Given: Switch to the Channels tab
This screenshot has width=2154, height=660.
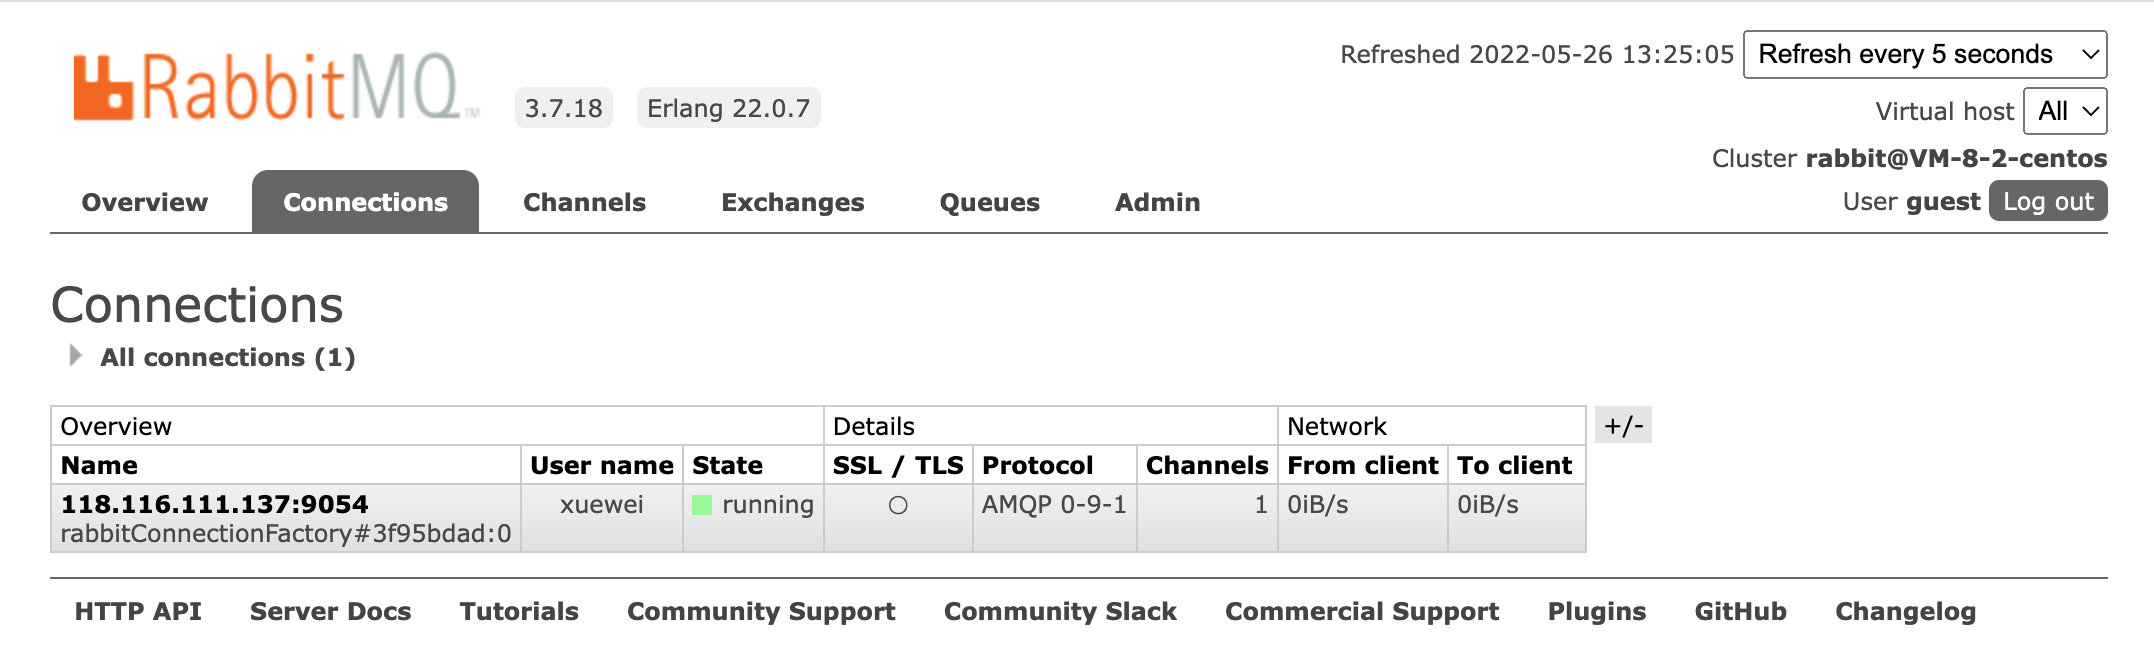Looking at the screenshot, I should tap(584, 202).
